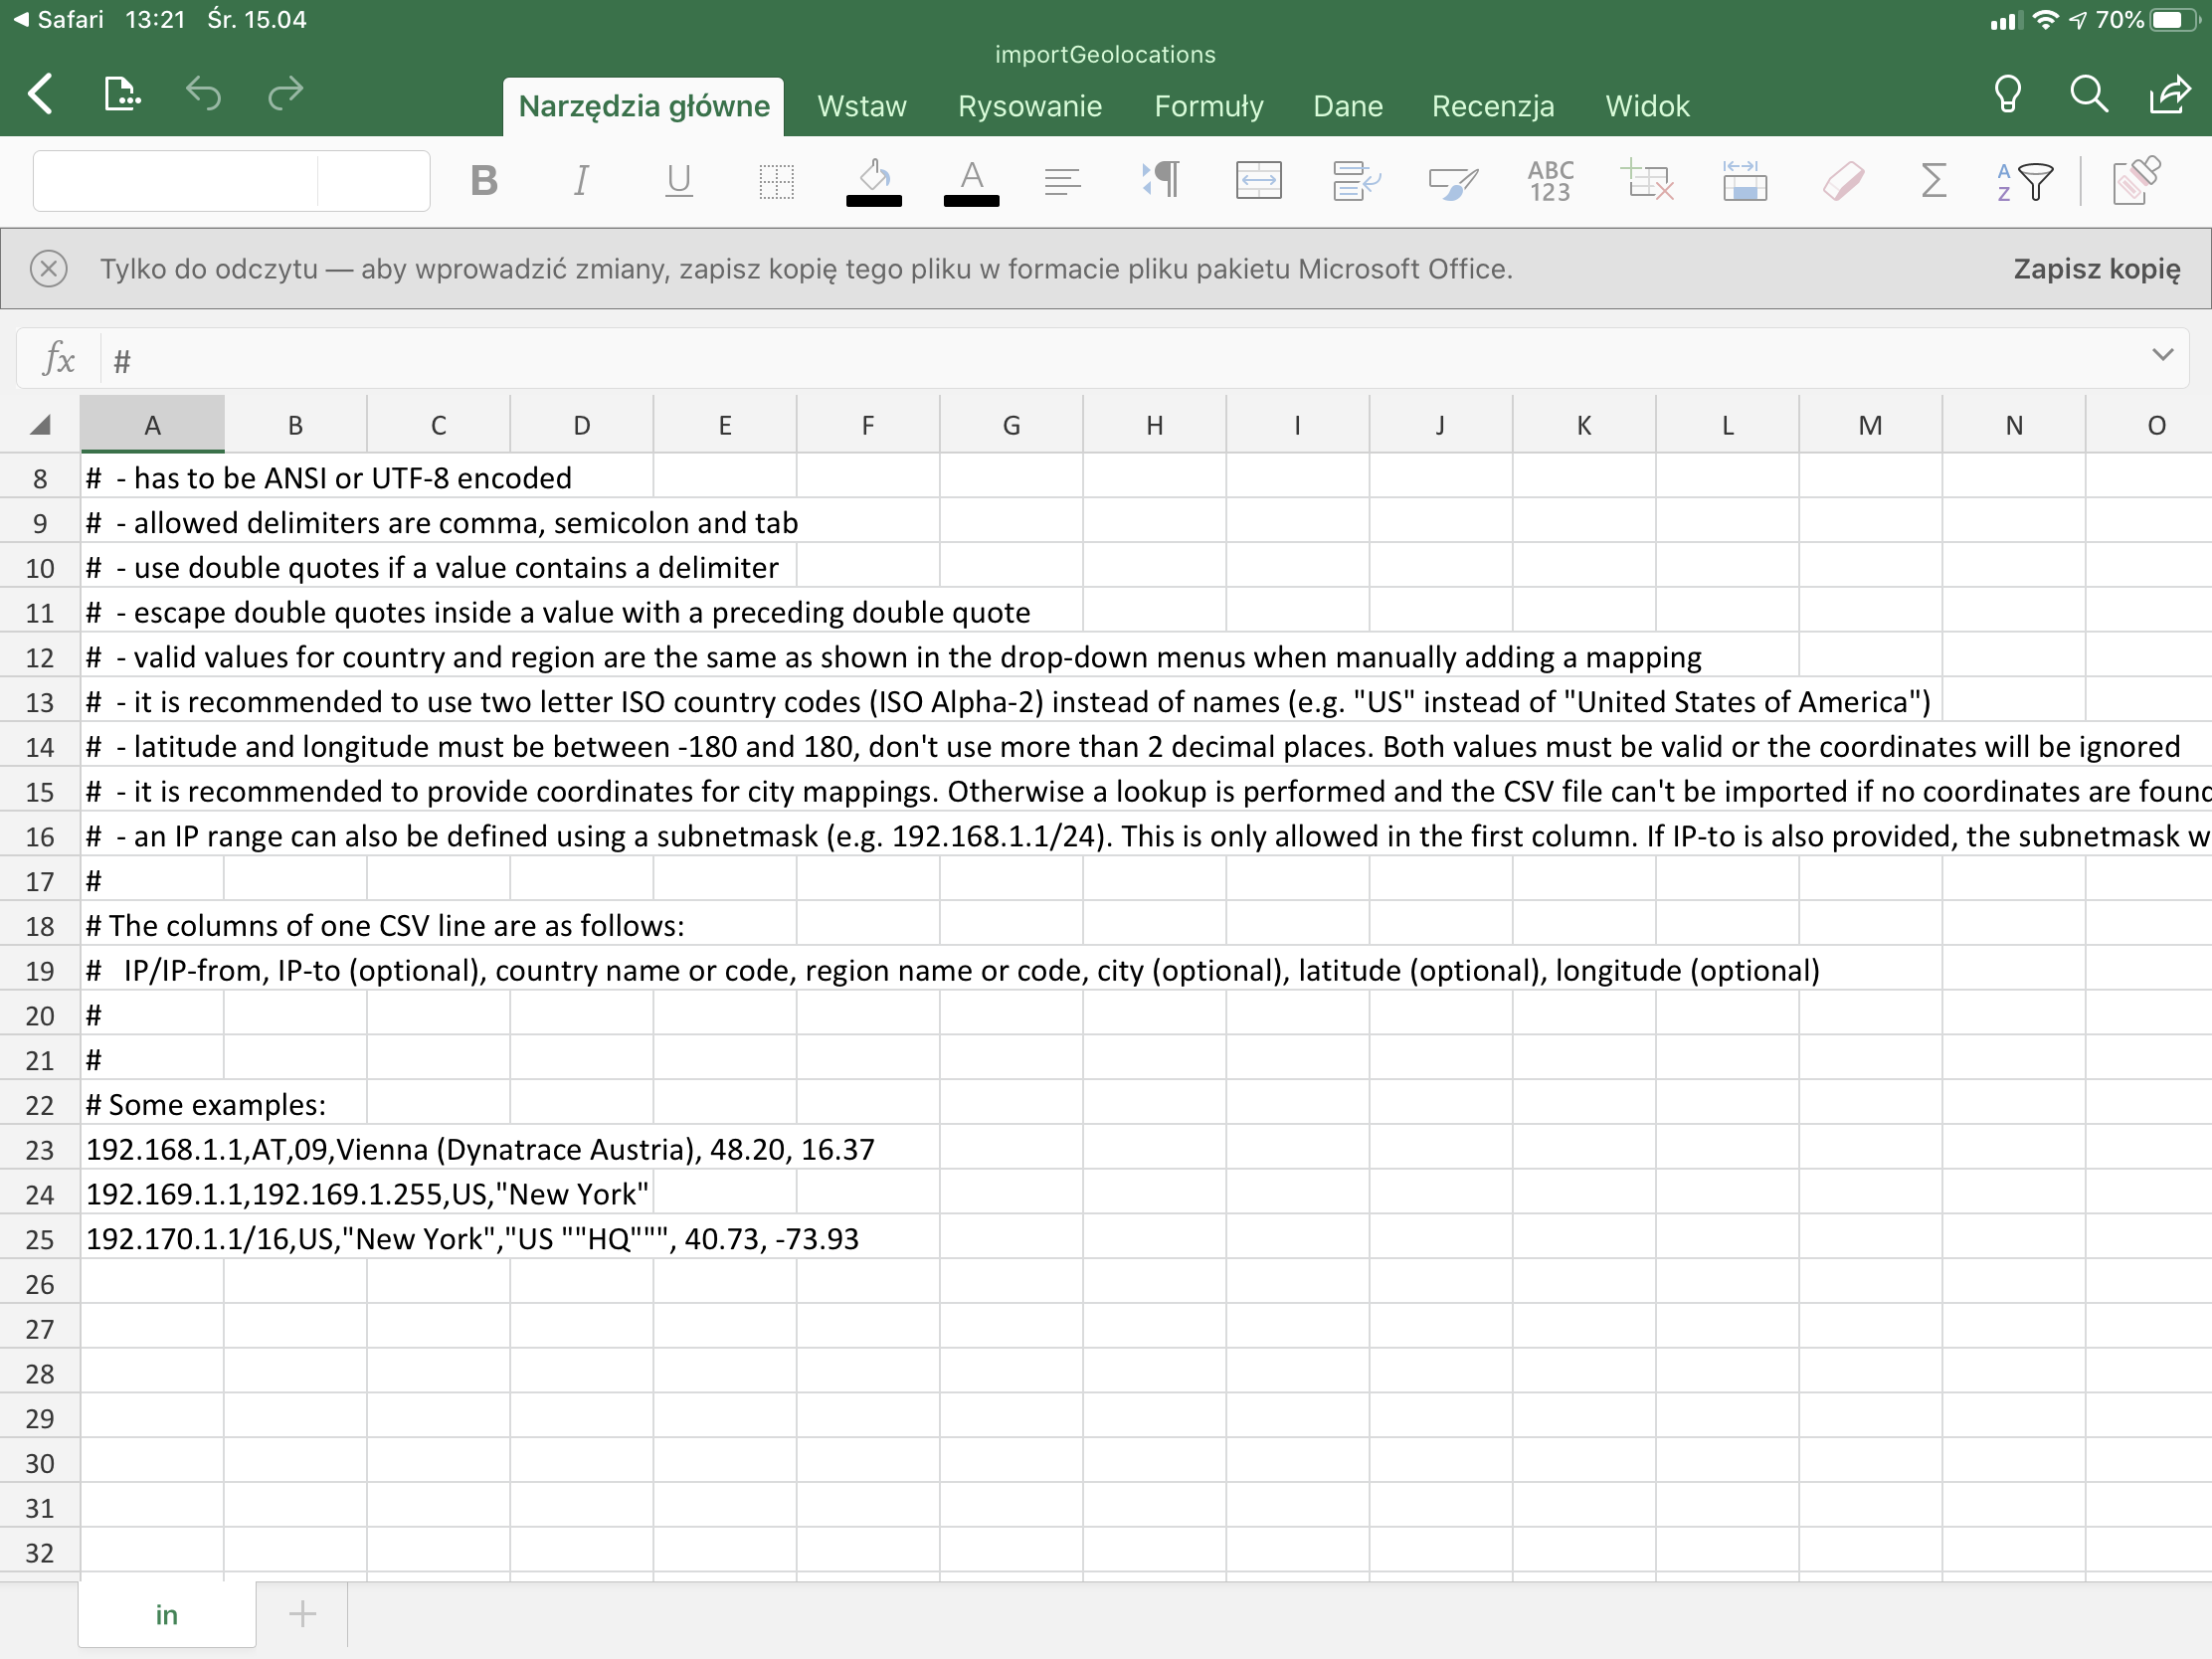Dismiss the read-only notification bar

point(49,269)
